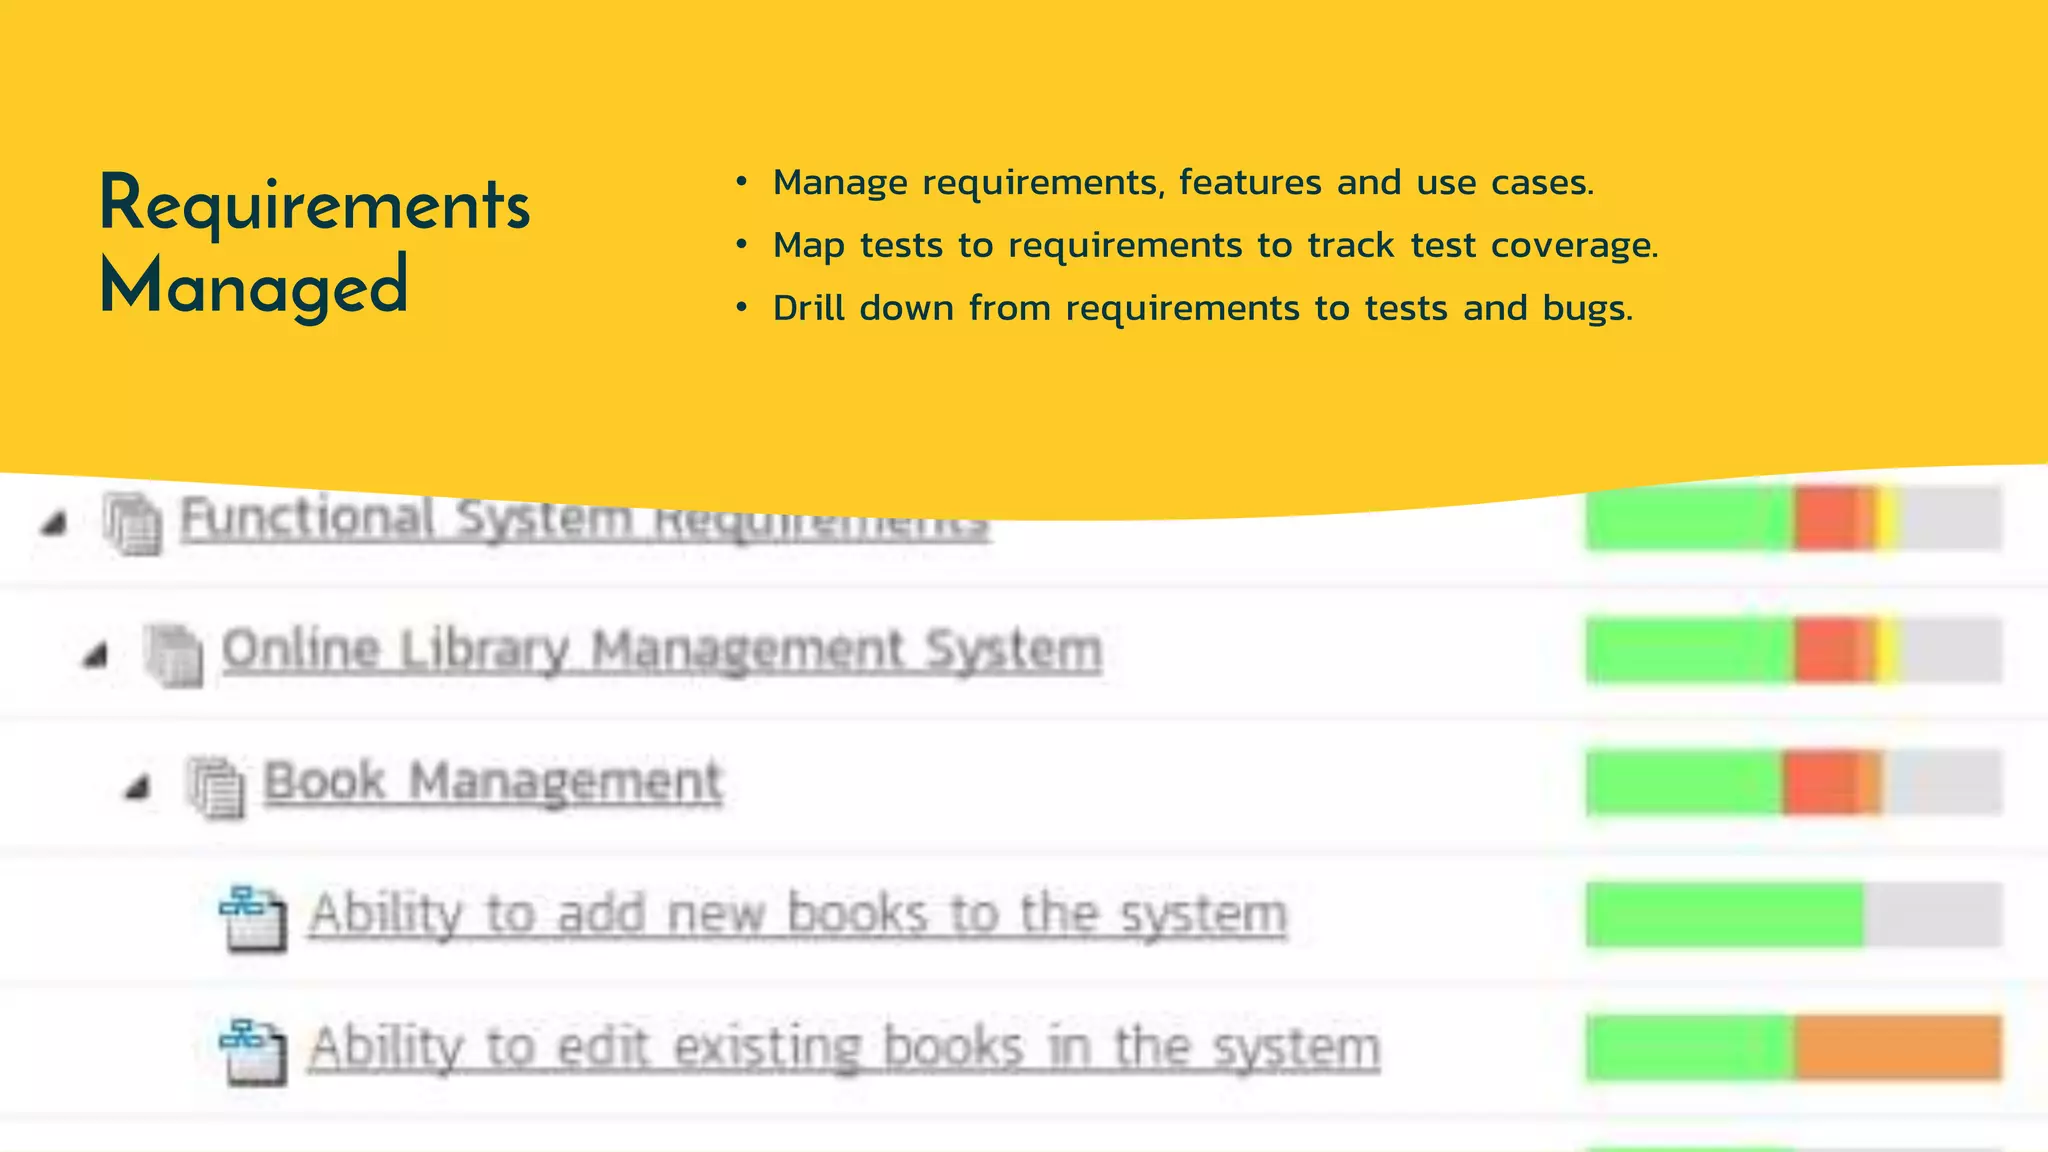Click the Requirements Managed heading
2048x1152 pixels.
(x=314, y=246)
